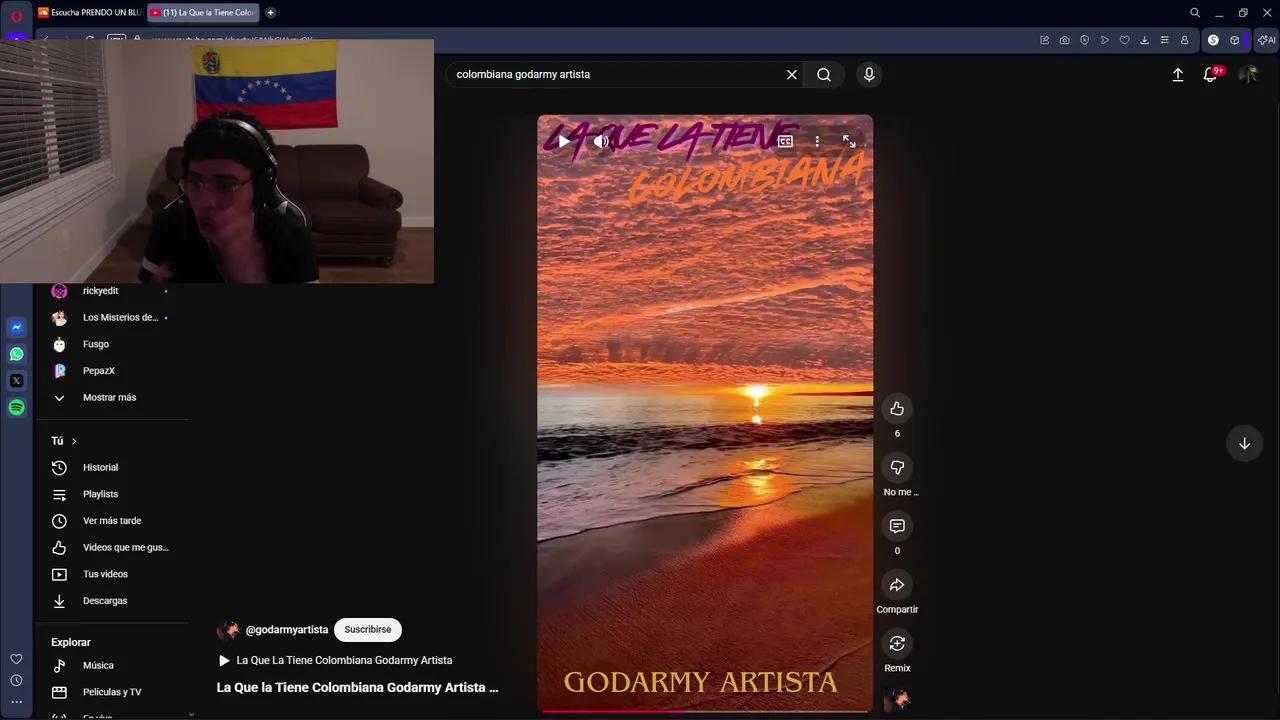Screen dimensions: 1280x720
Task: Open the comments on the short
Action: pos(897,526)
